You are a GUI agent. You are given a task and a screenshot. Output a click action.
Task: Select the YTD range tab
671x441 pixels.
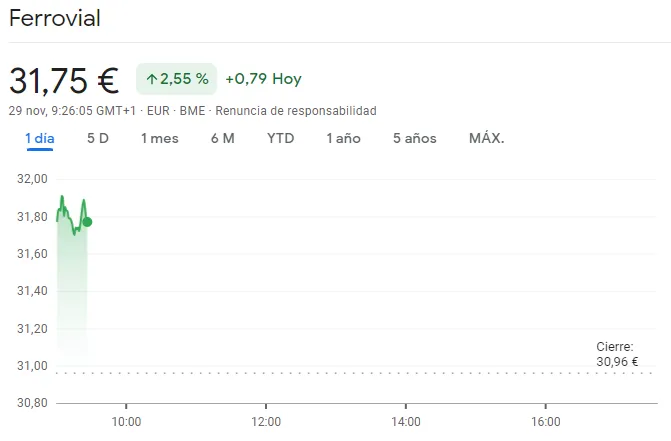pos(281,138)
